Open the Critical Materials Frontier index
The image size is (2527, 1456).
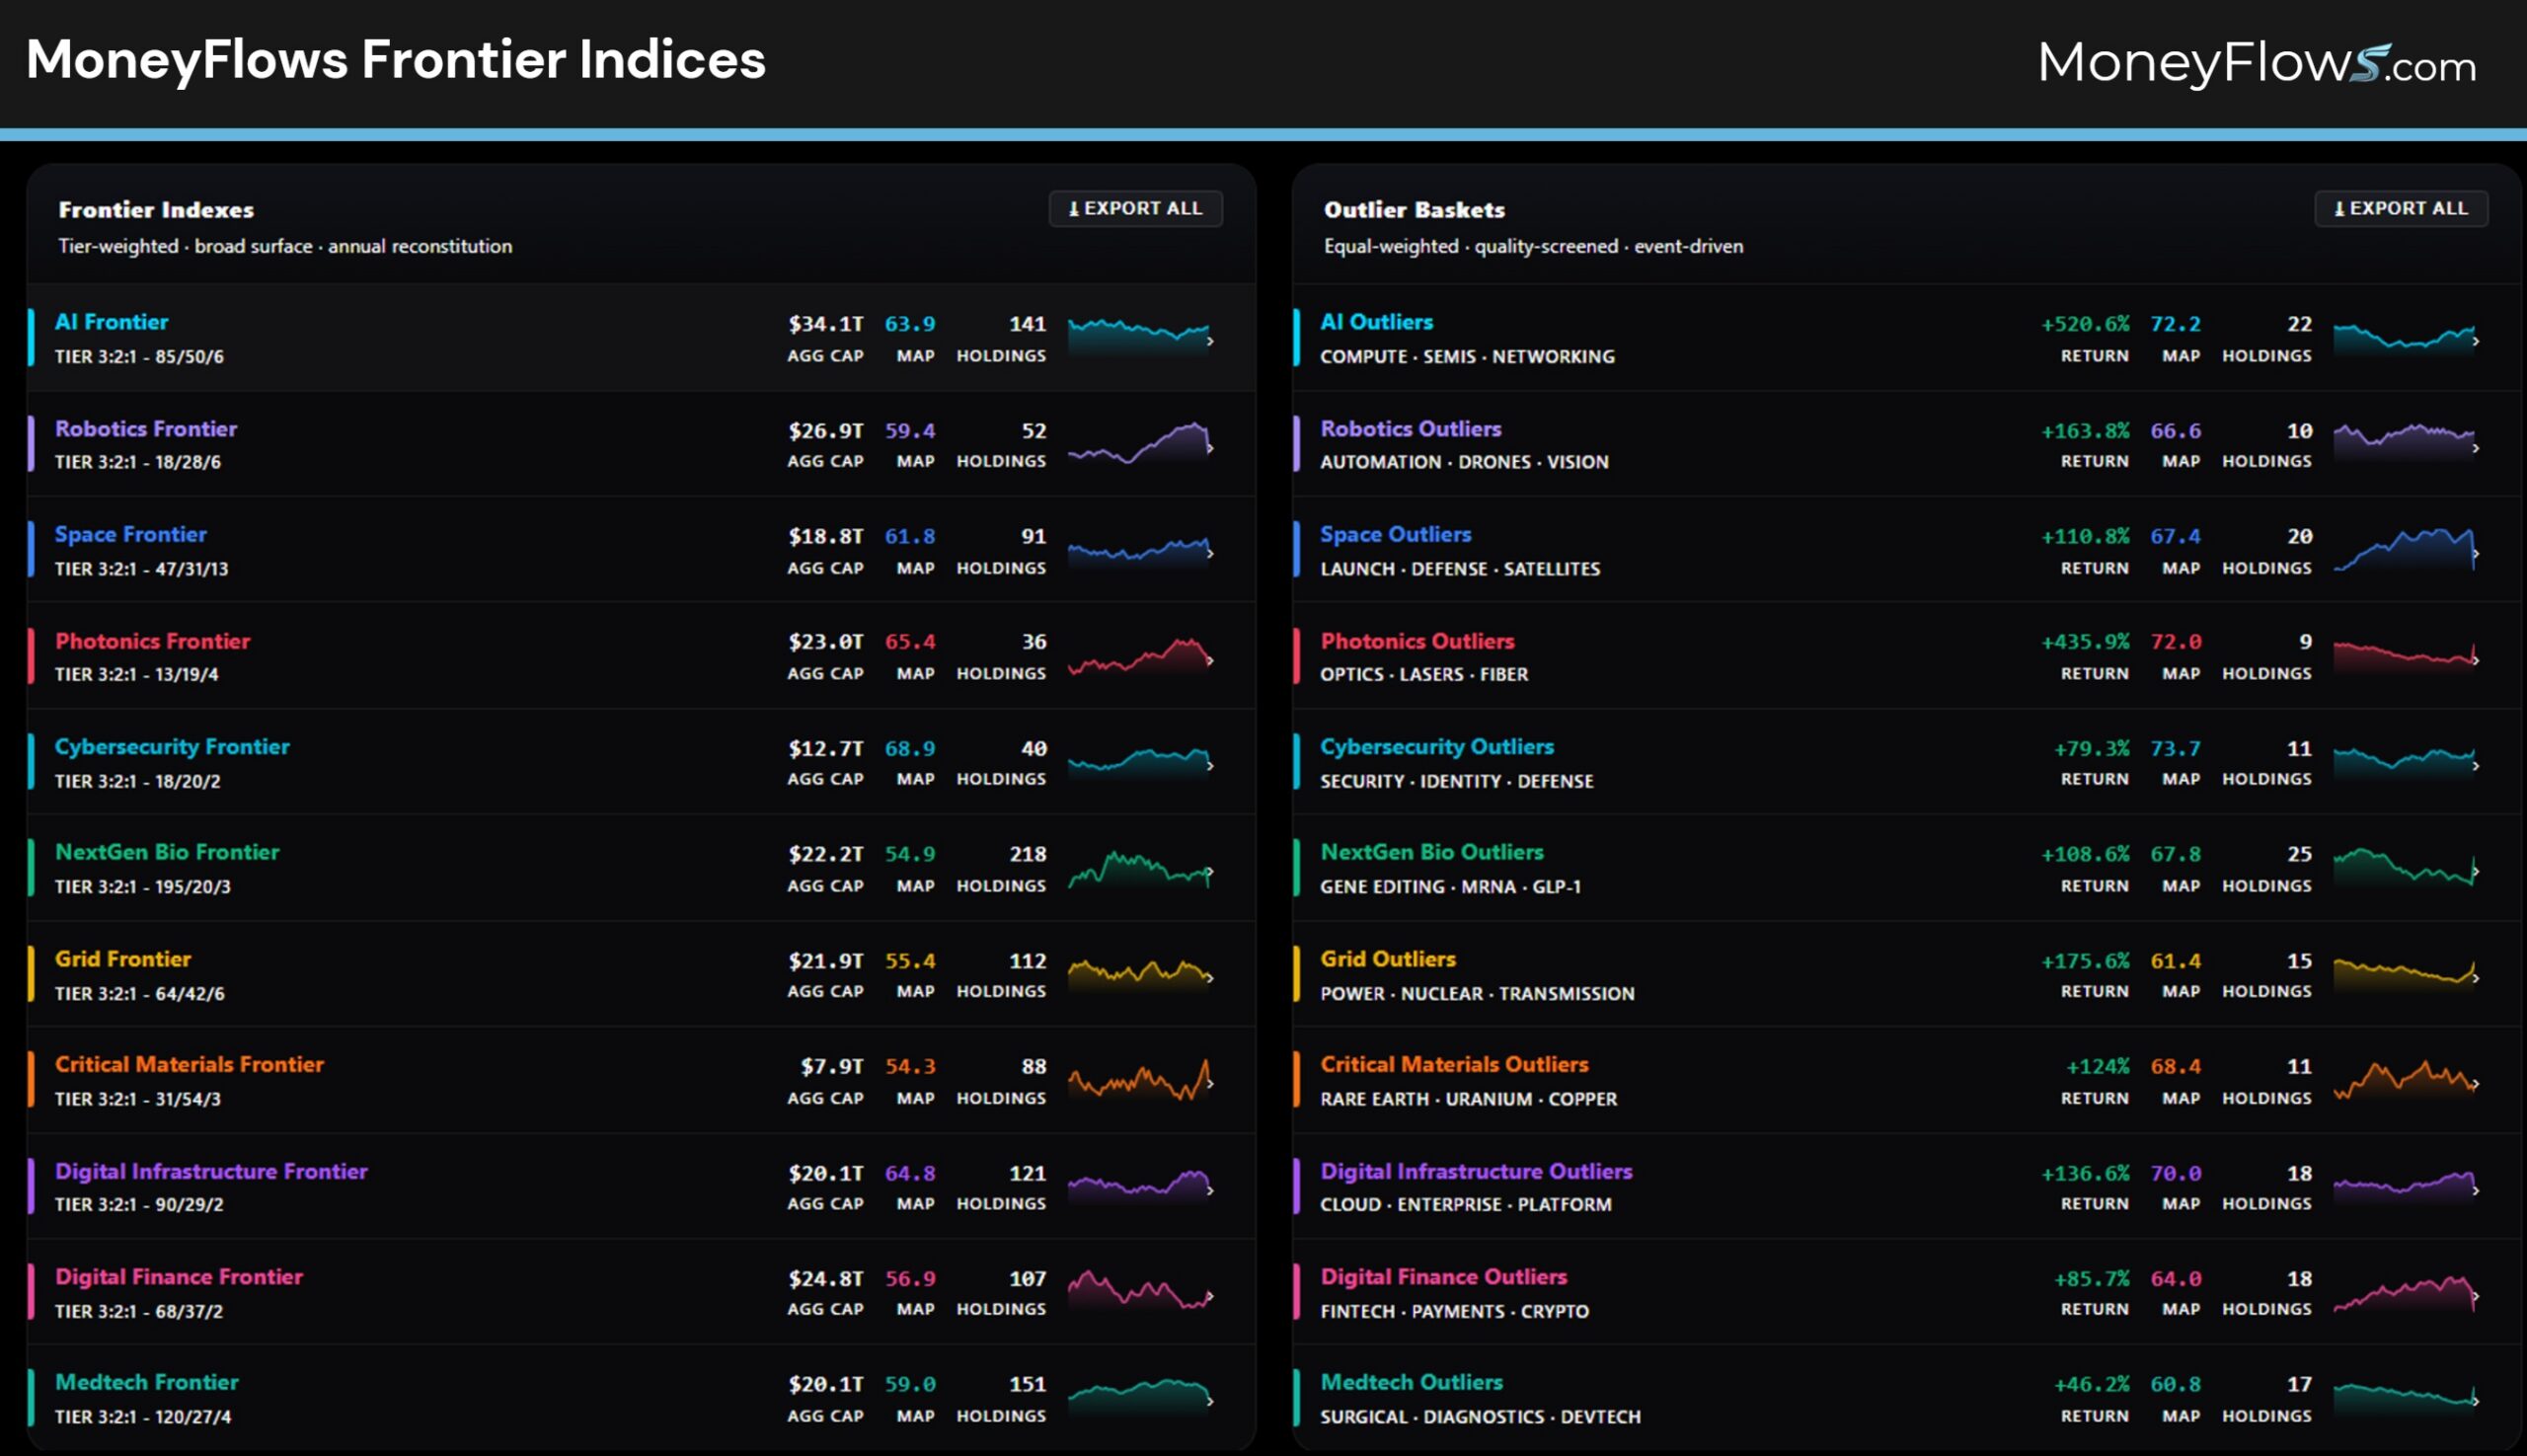click(x=641, y=1081)
